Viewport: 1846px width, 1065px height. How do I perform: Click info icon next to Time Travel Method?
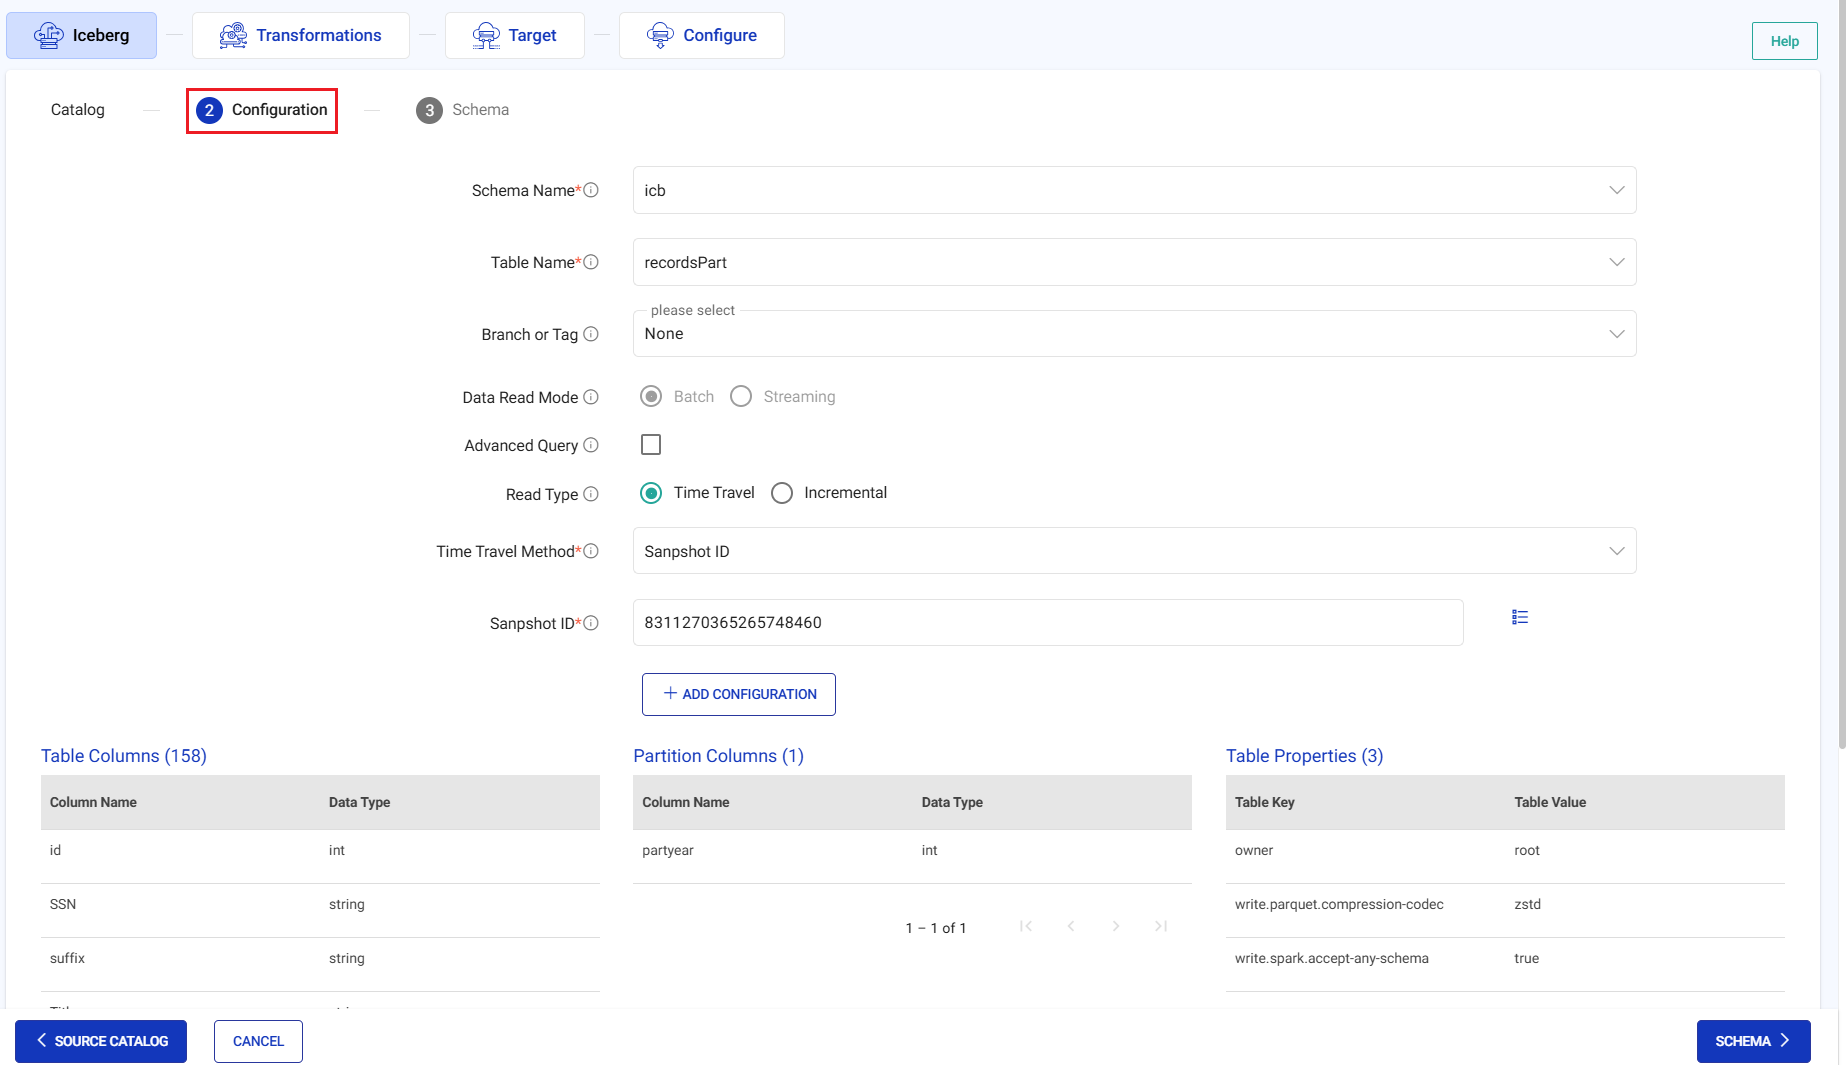591,551
